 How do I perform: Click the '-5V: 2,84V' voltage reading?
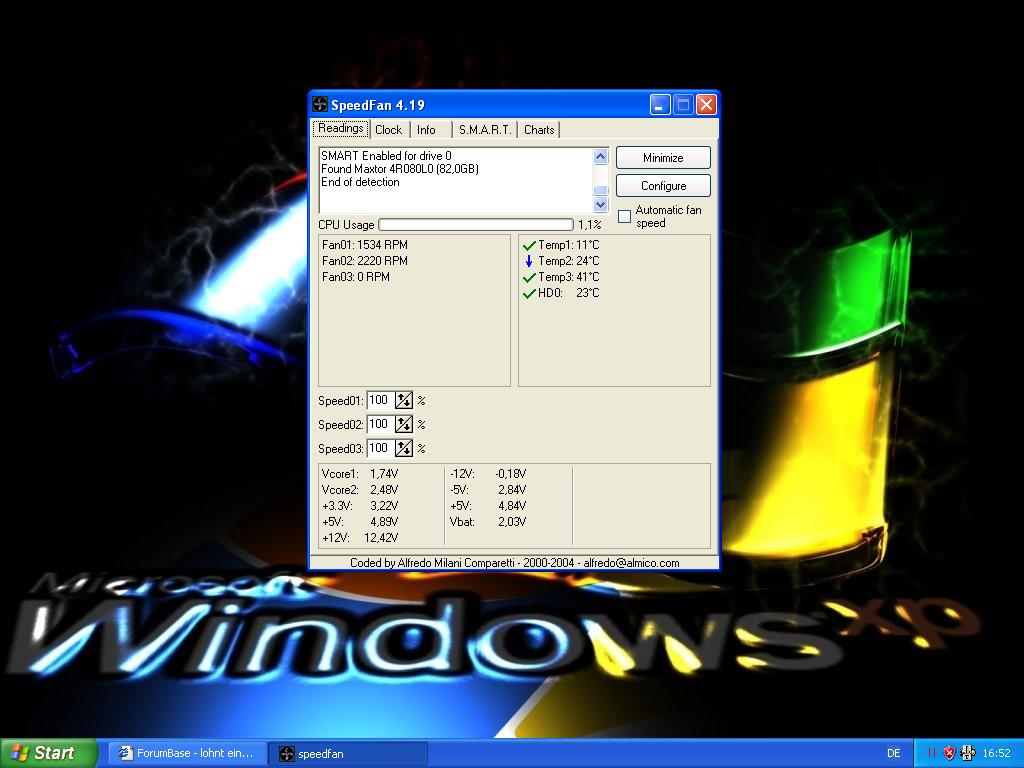[488, 490]
